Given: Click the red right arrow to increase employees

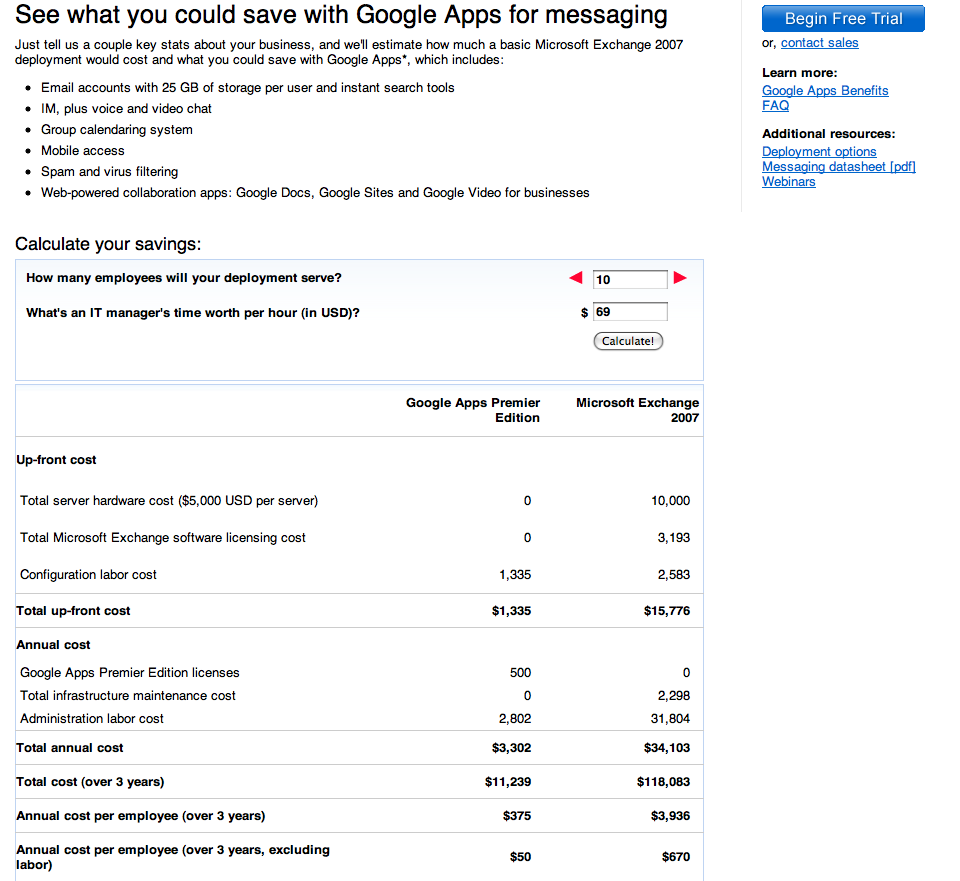Looking at the screenshot, I should coord(680,278).
